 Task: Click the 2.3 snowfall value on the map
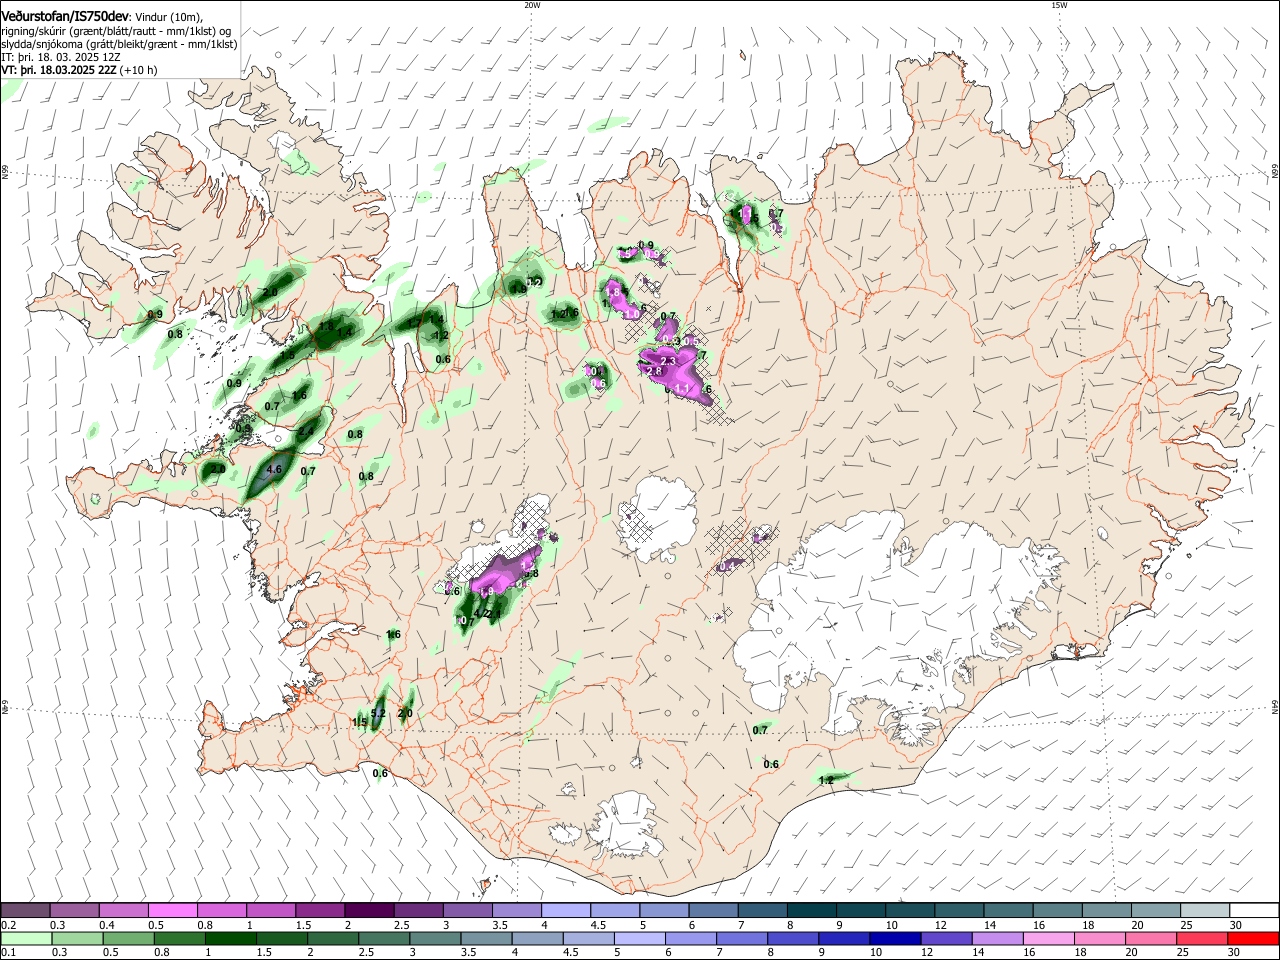pos(669,361)
